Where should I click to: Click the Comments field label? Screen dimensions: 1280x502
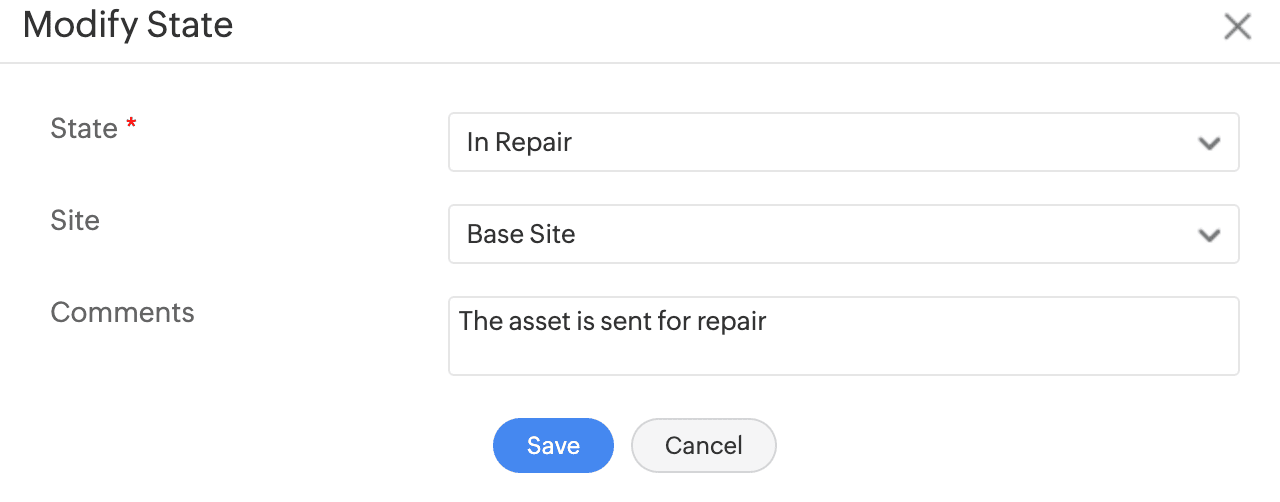pos(122,312)
